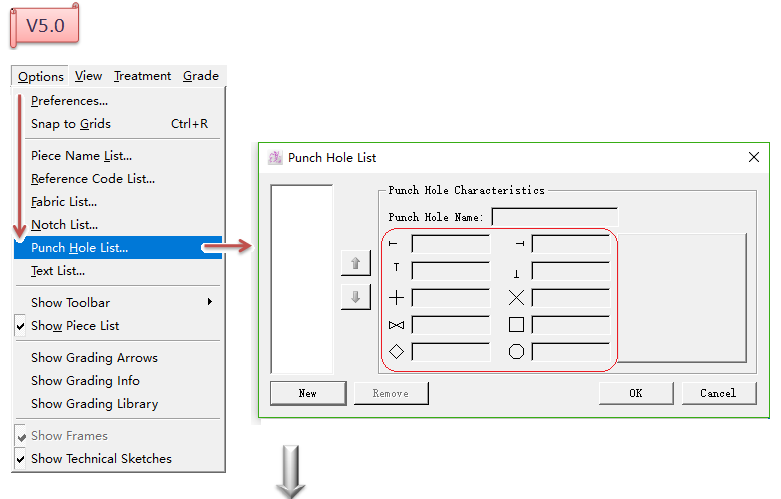Open the Treatment menu
This screenshot has height=499, width=781.
coord(142,76)
